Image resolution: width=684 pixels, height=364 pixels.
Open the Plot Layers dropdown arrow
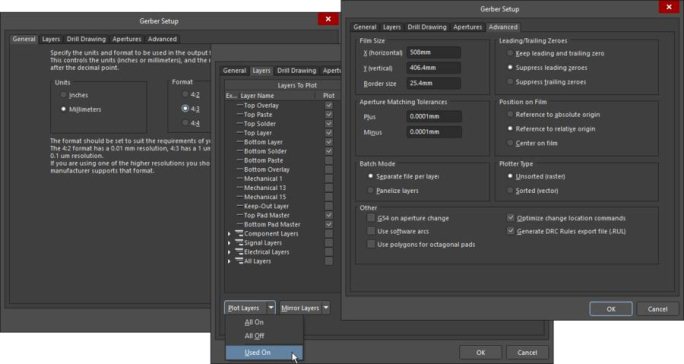pyautogui.click(x=271, y=308)
